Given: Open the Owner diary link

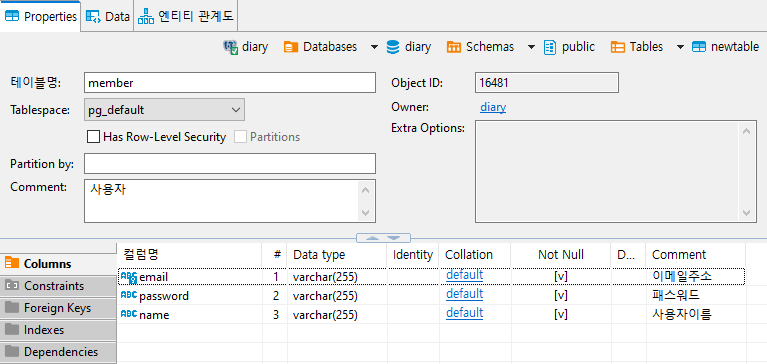Looking at the screenshot, I should [x=493, y=107].
